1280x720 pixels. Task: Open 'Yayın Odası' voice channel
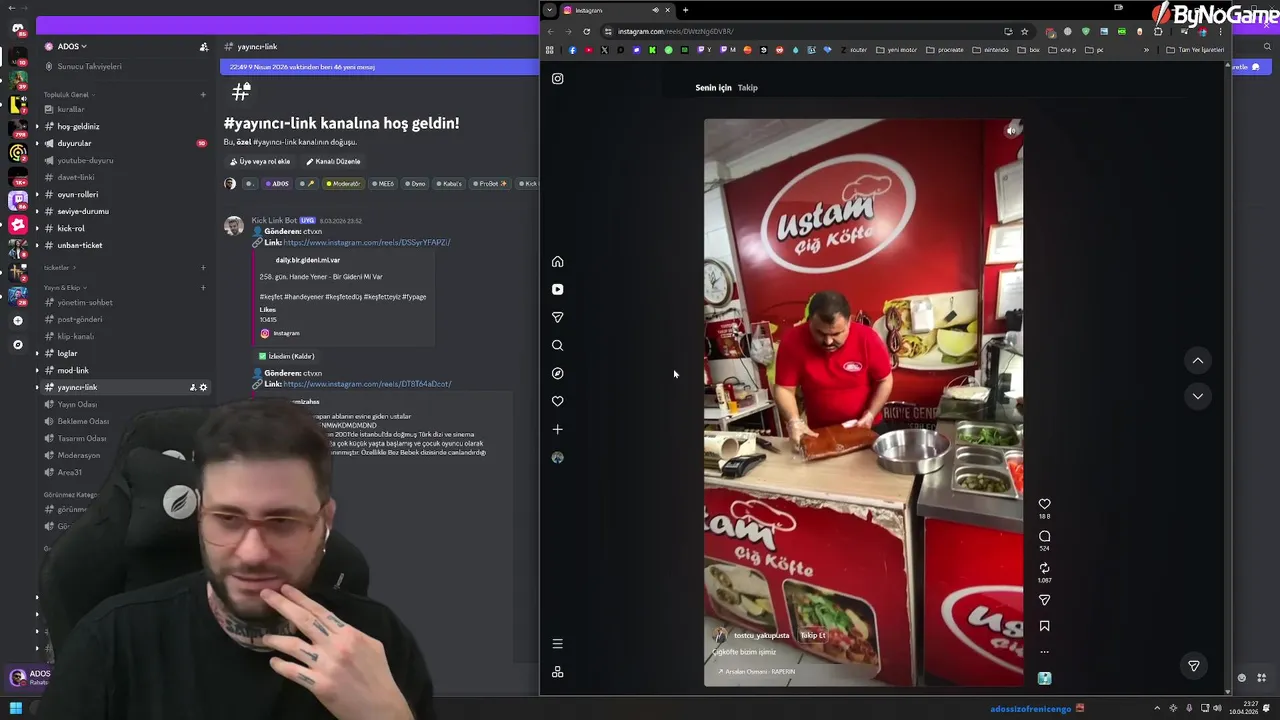[77, 404]
